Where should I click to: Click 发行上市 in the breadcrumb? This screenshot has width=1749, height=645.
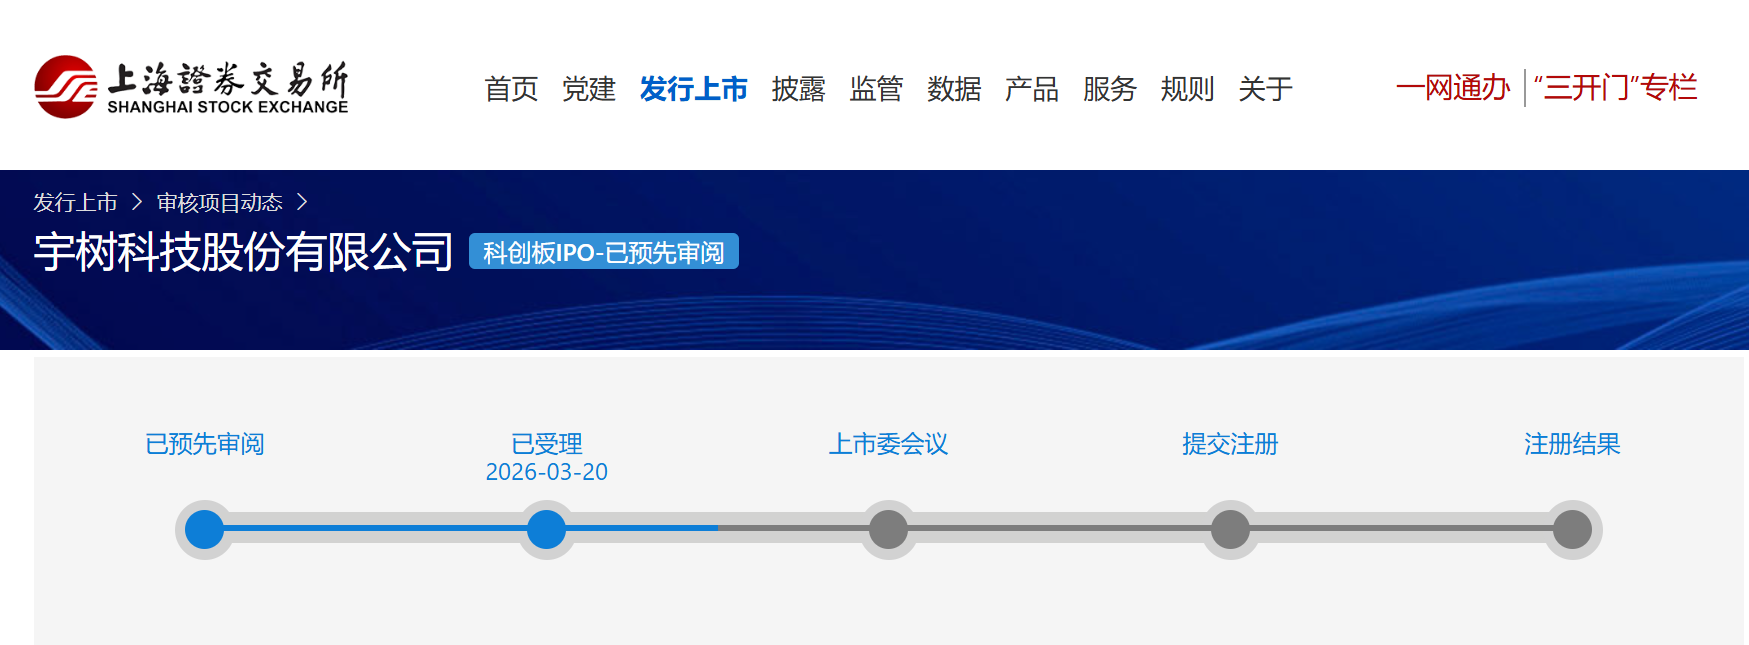[x=75, y=203]
